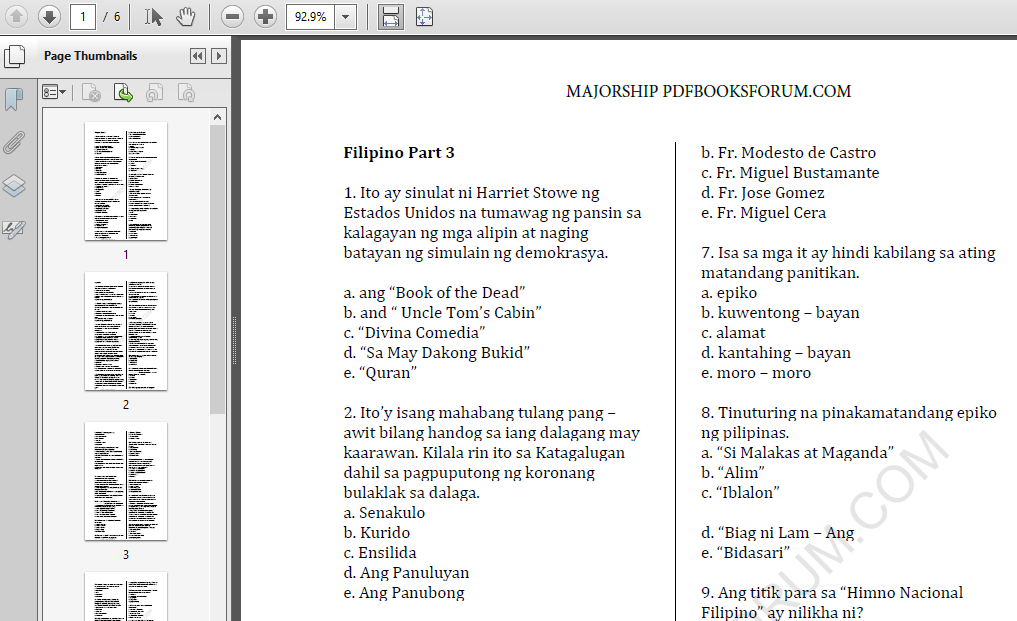This screenshot has height=621, width=1017.
Task: Go to next page with down arrow button
Action: pyautogui.click(x=49, y=16)
